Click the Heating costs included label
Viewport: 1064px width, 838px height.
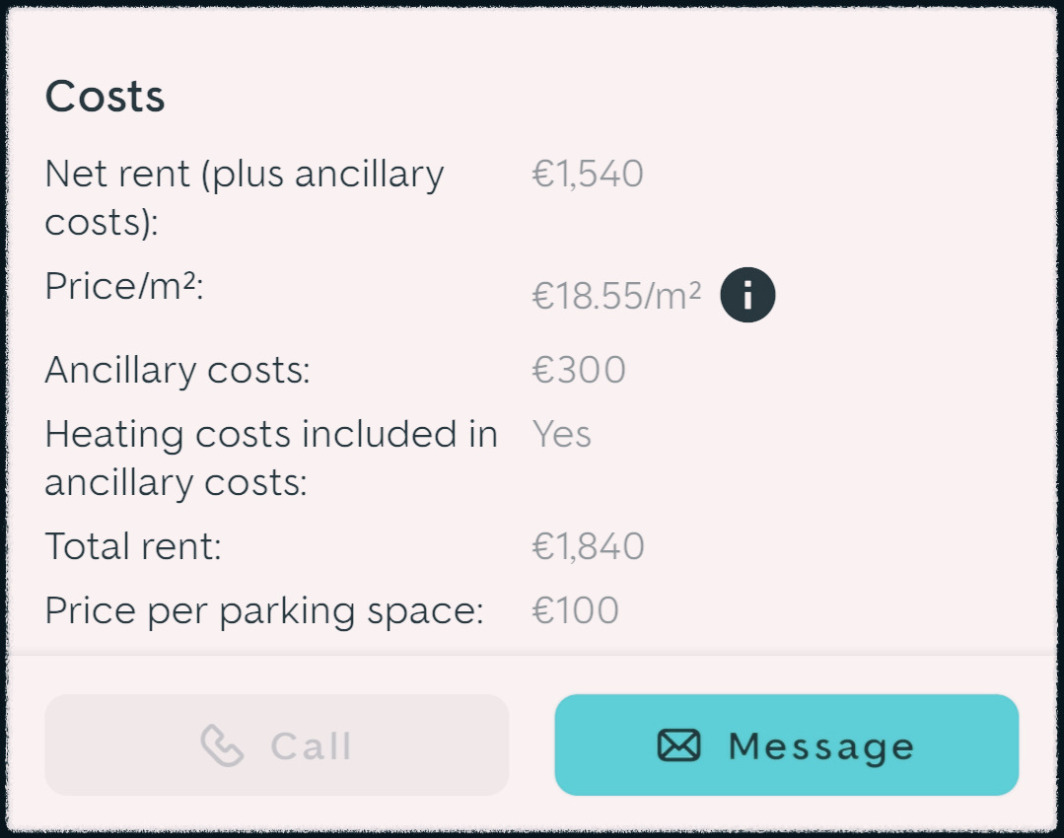click(271, 435)
